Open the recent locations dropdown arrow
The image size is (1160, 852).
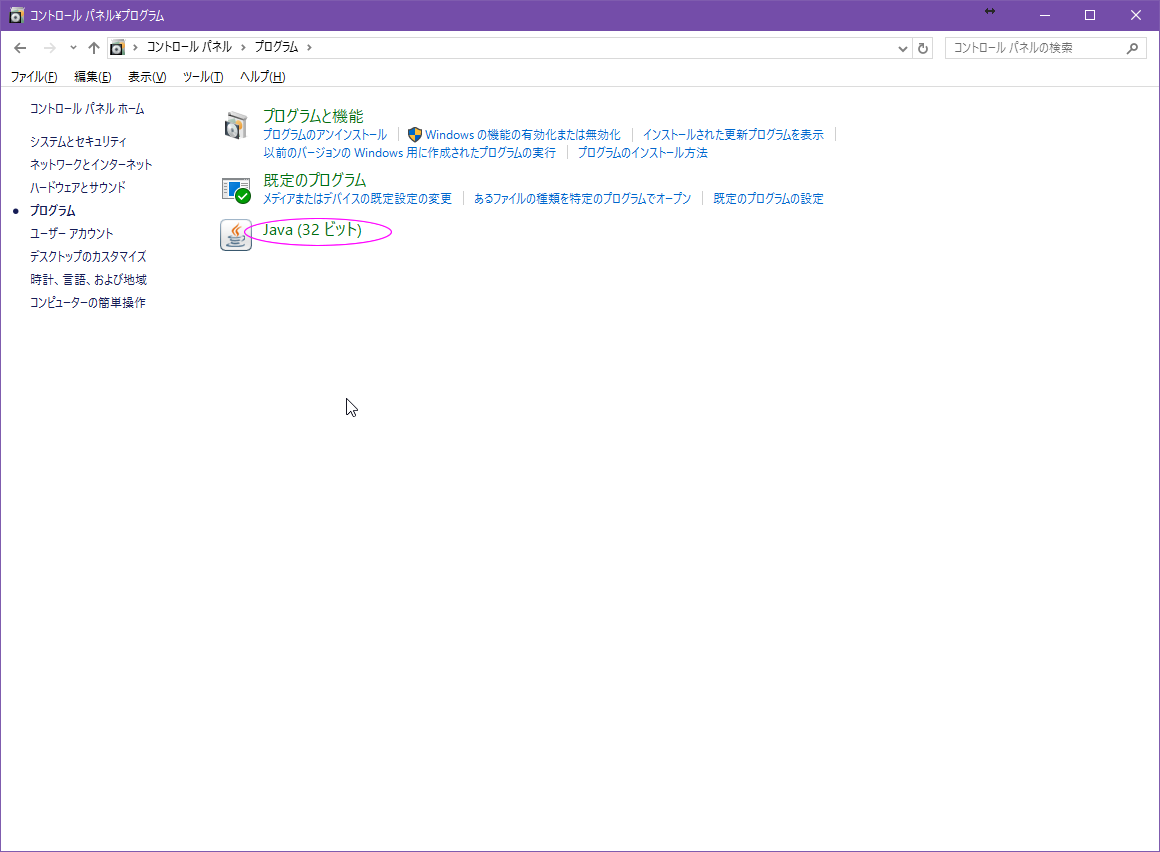click(x=73, y=48)
